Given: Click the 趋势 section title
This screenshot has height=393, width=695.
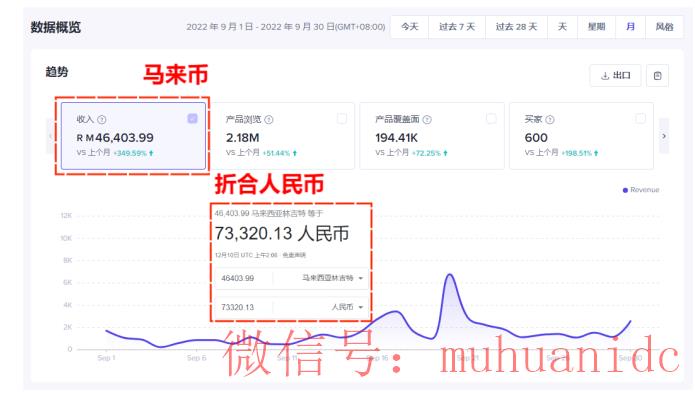Looking at the screenshot, I should pos(57,72).
